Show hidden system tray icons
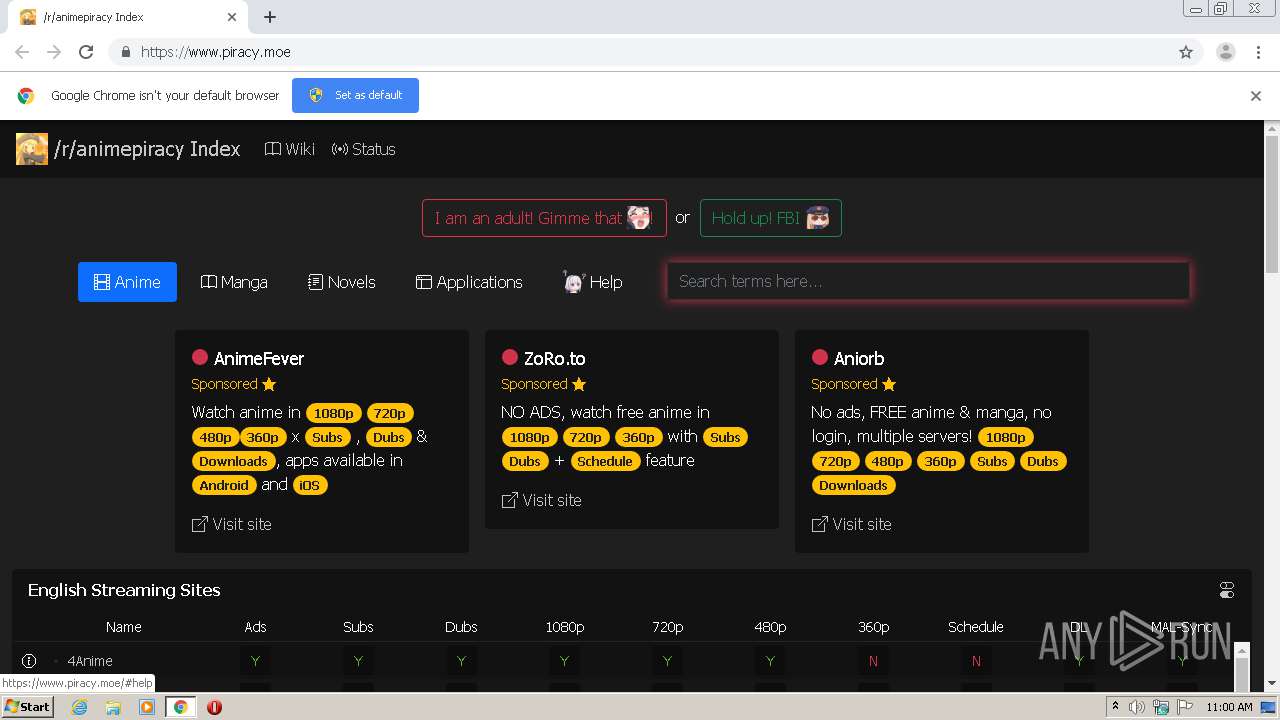The width and height of the screenshot is (1280, 720). 1115,707
